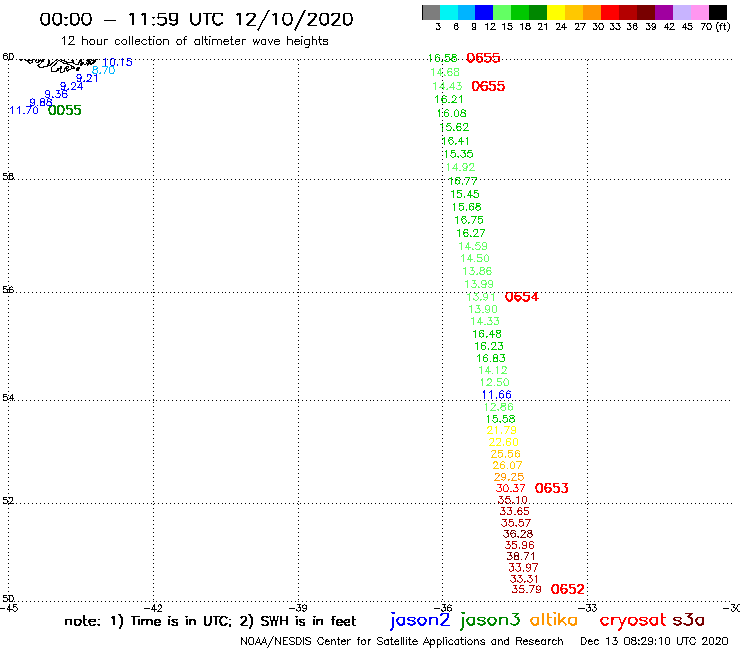Click the dark blue swatch in the color scale

pyautogui.click(x=484, y=12)
